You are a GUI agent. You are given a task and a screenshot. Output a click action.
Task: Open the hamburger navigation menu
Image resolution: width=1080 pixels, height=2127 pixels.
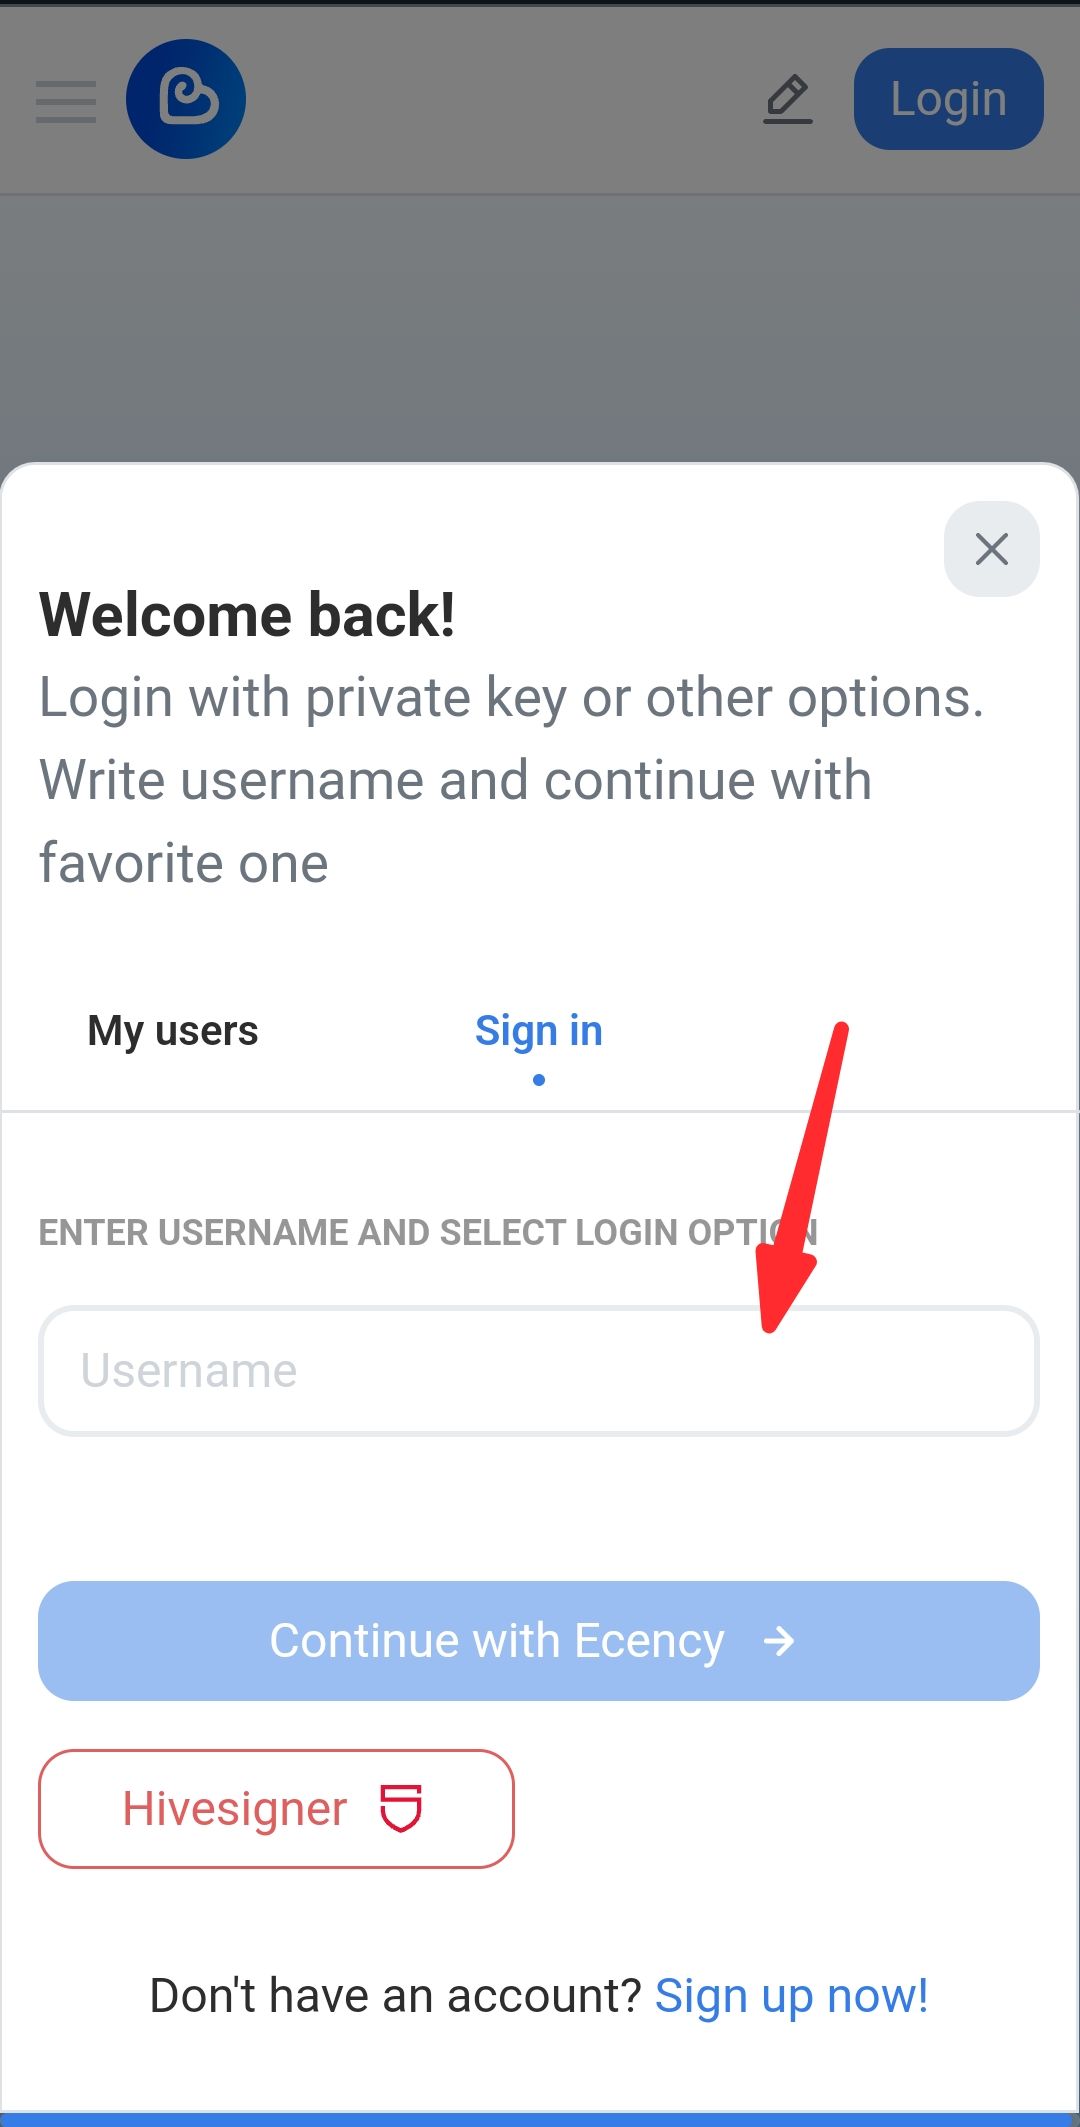[x=66, y=101]
